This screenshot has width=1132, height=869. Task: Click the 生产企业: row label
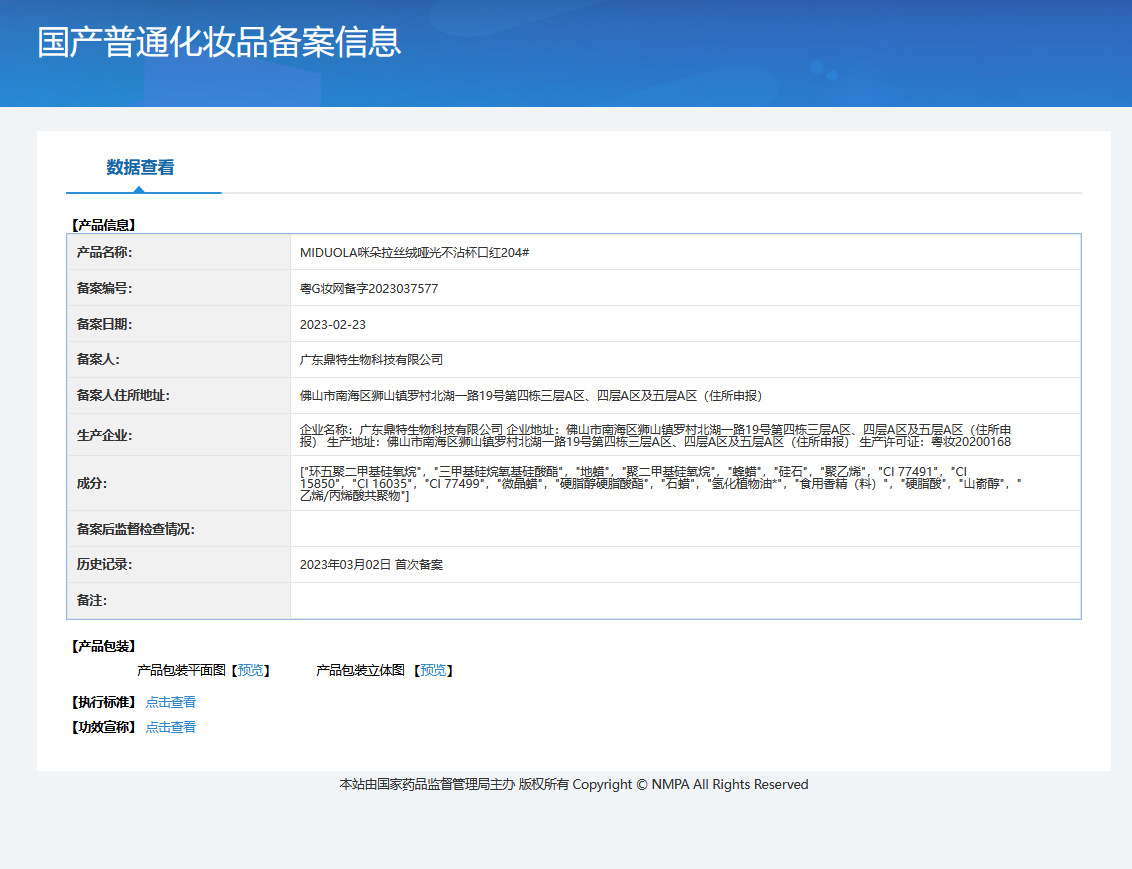104,435
